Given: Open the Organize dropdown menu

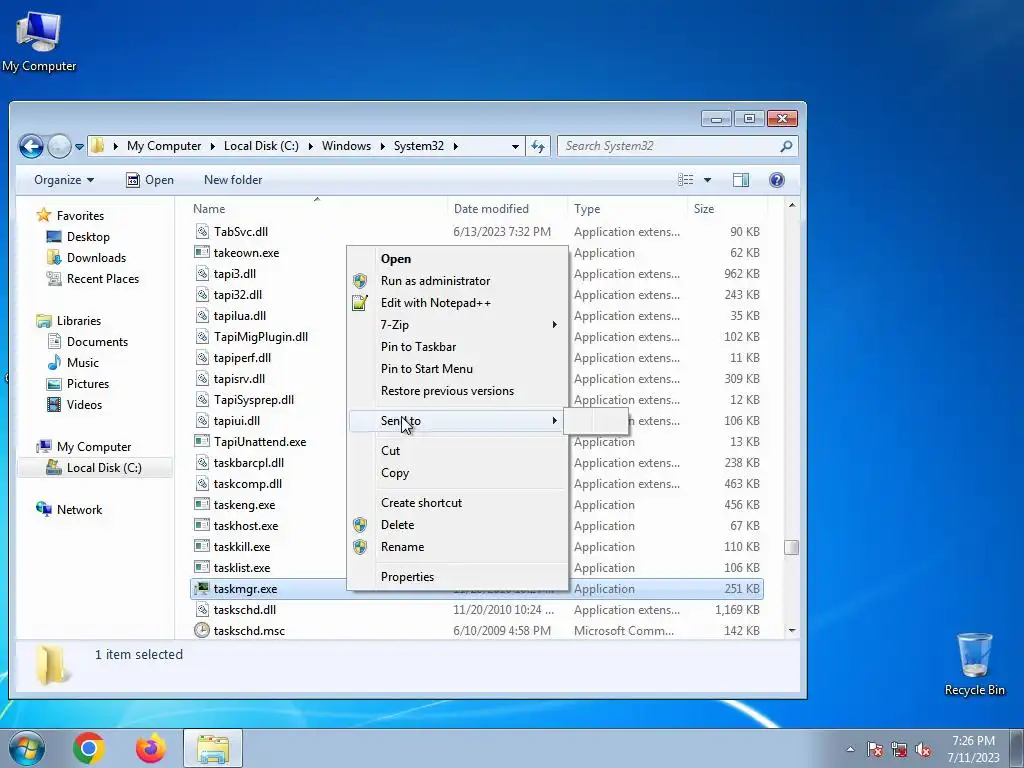Looking at the screenshot, I should click(x=64, y=180).
